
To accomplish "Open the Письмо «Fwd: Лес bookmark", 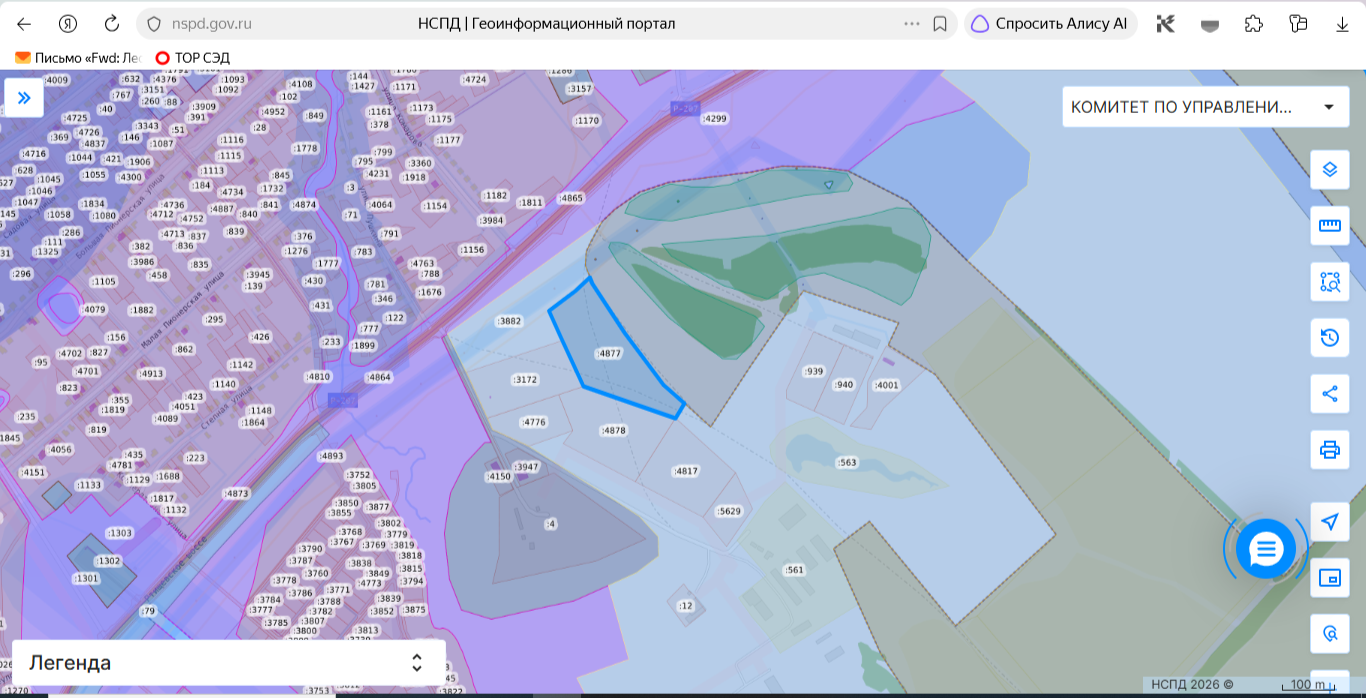I will (x=78, y=58).
